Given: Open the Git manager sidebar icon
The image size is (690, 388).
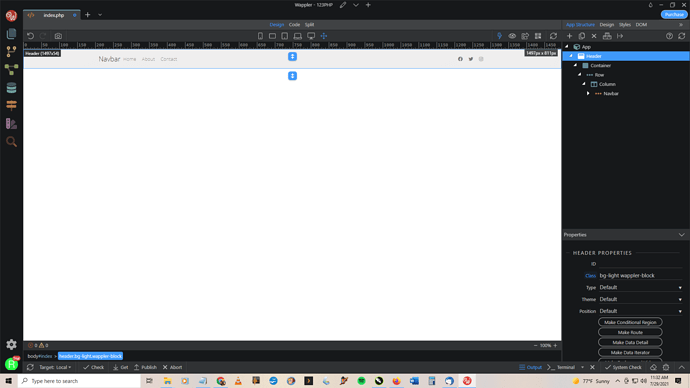Looking at the screenshot, I should click(11, 51).
